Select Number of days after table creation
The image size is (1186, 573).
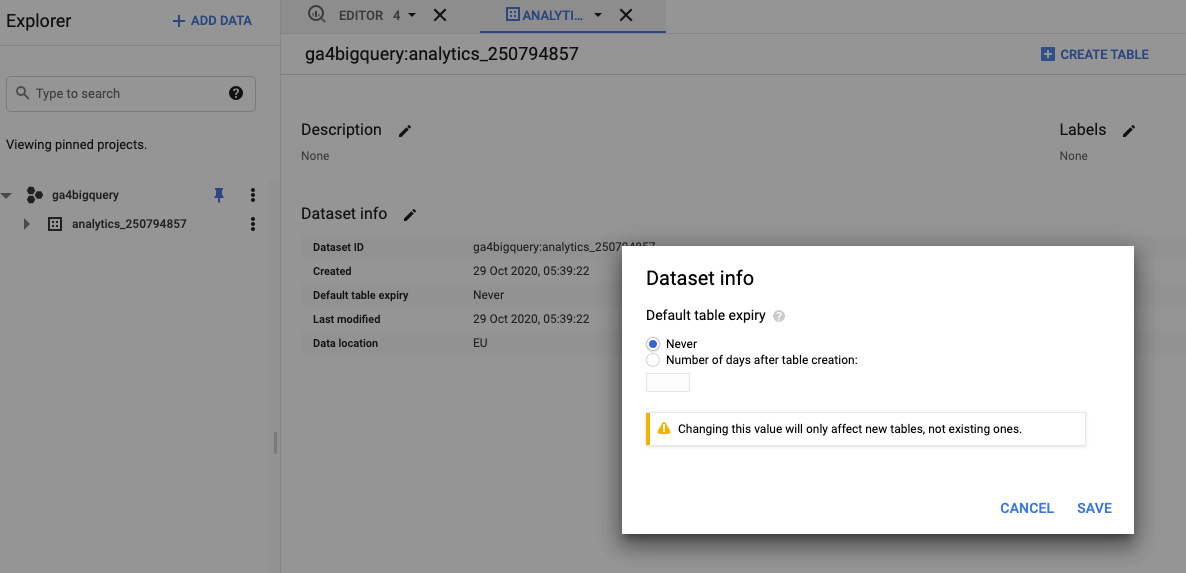654,360
